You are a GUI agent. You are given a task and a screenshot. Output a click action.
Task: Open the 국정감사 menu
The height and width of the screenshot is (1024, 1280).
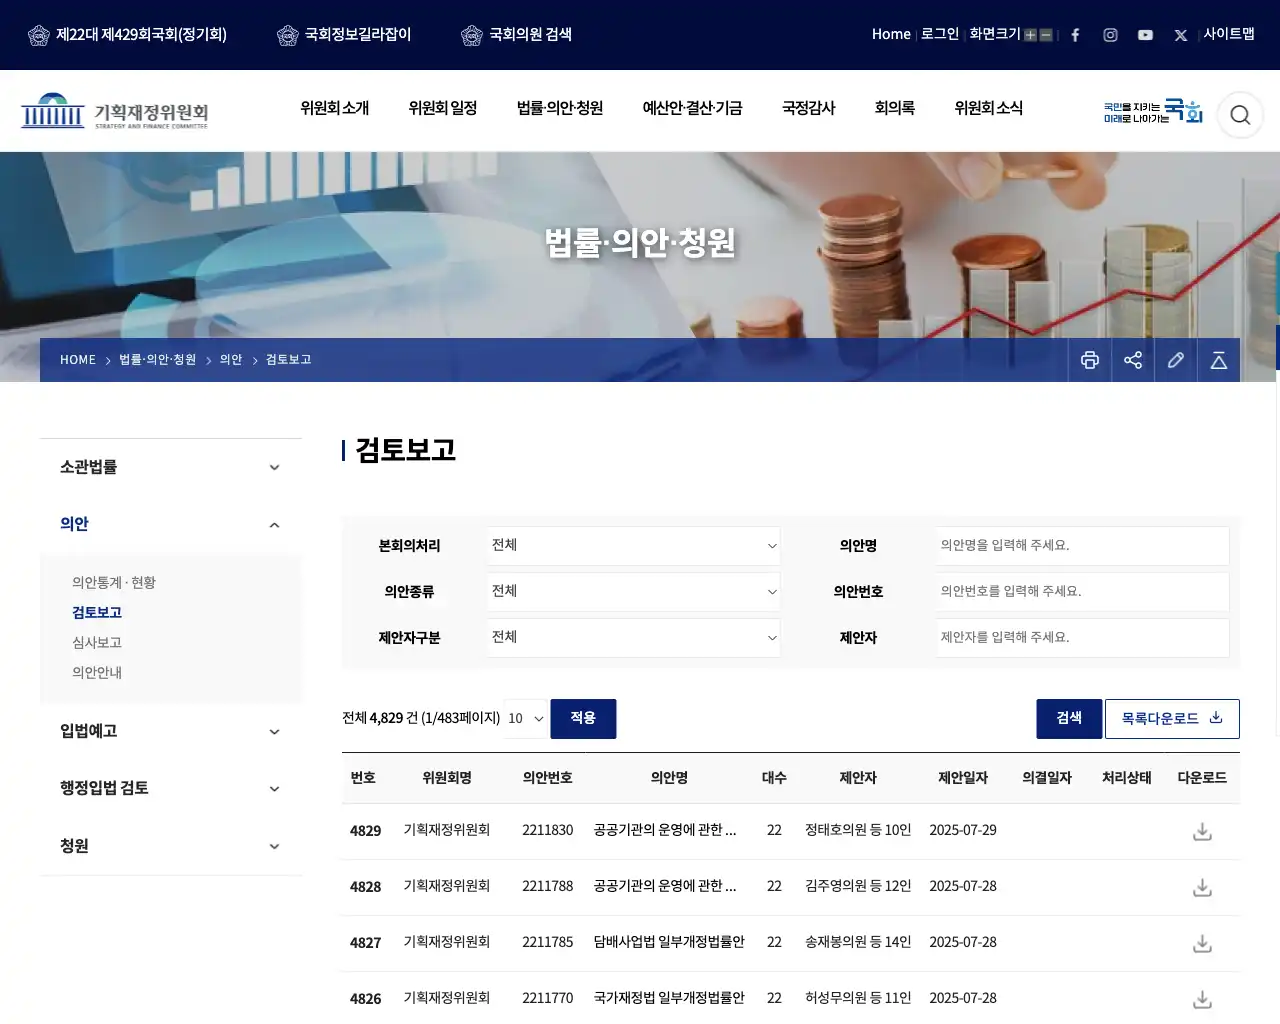pos(808,108)
